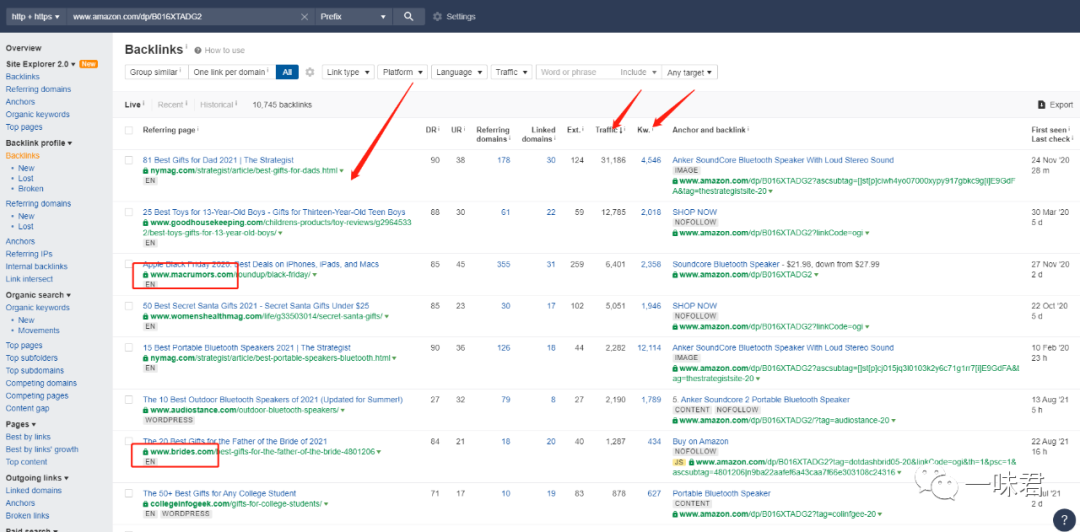The height and width of the screenshot is (532, 1080).
Task: Open the Prefix mode dropdown
Action: 353,17
